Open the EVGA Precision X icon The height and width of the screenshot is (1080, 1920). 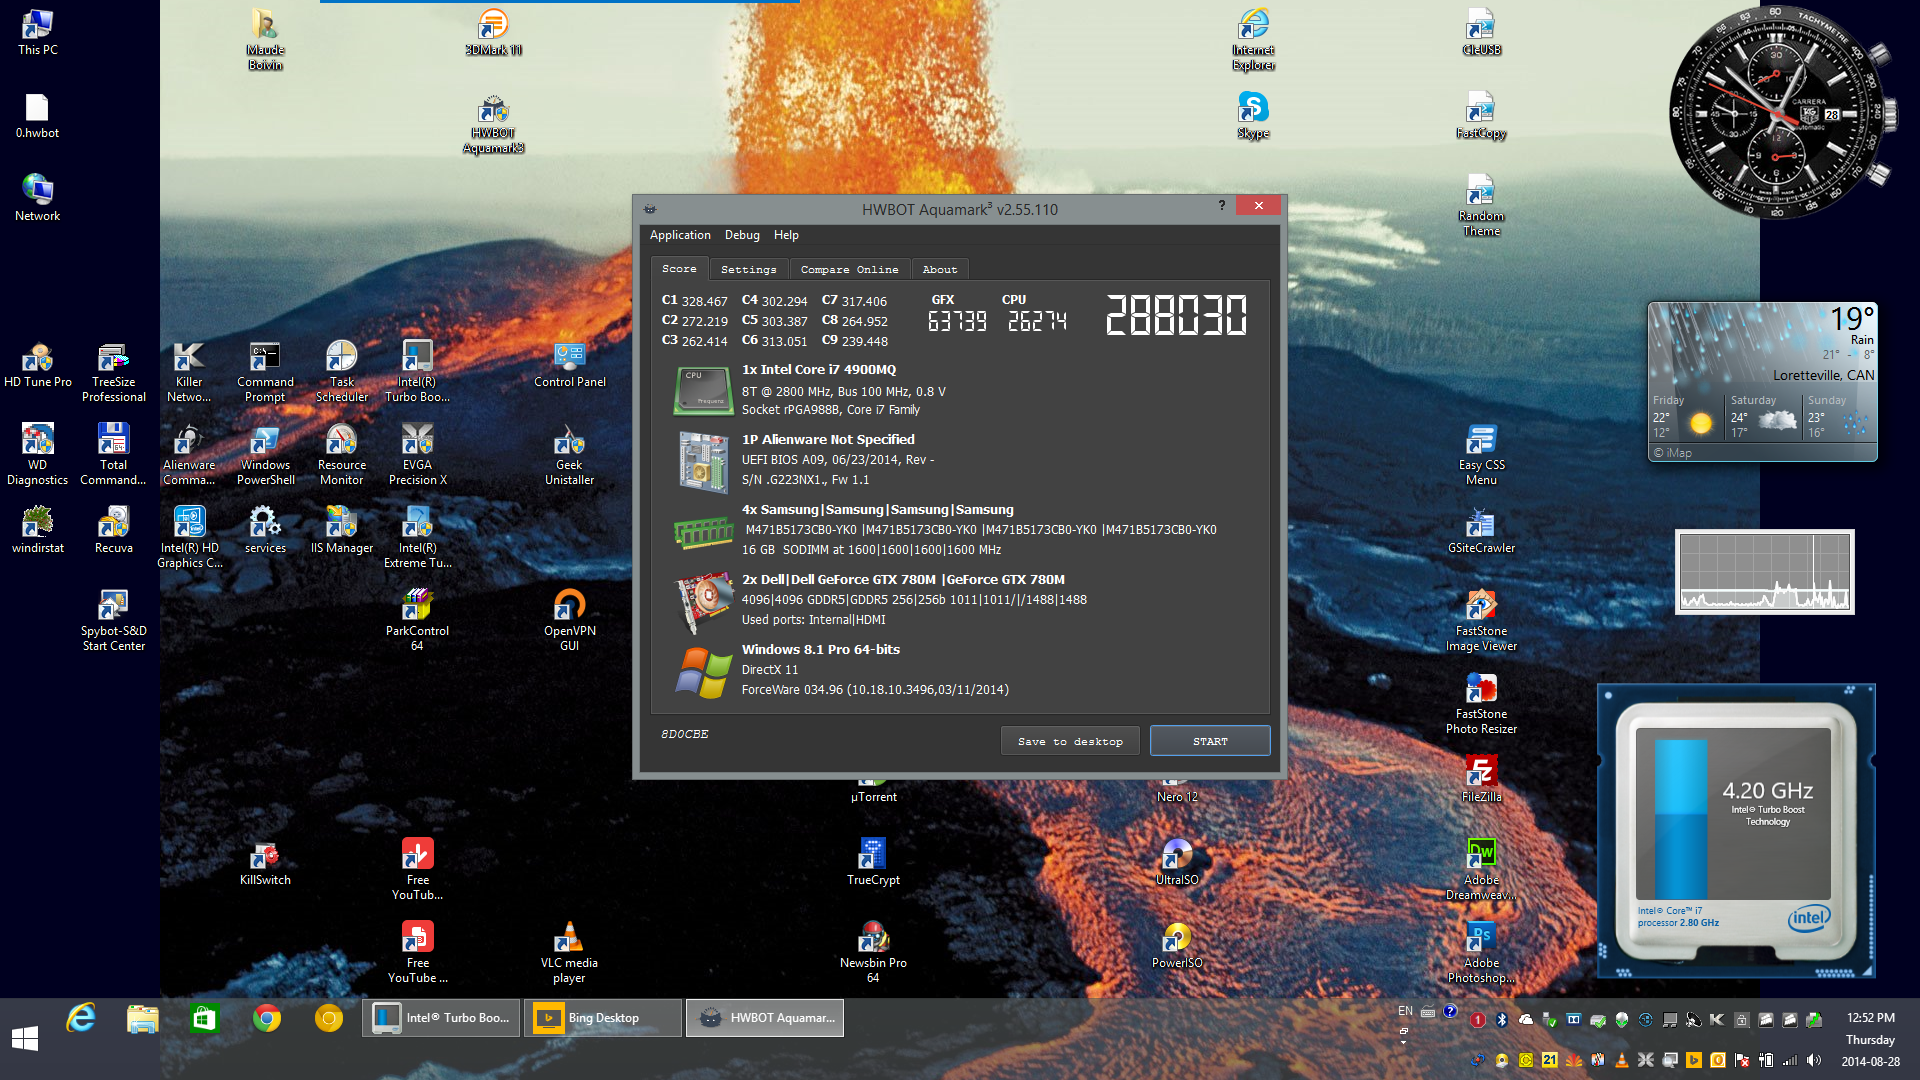[x=417, y=455]
